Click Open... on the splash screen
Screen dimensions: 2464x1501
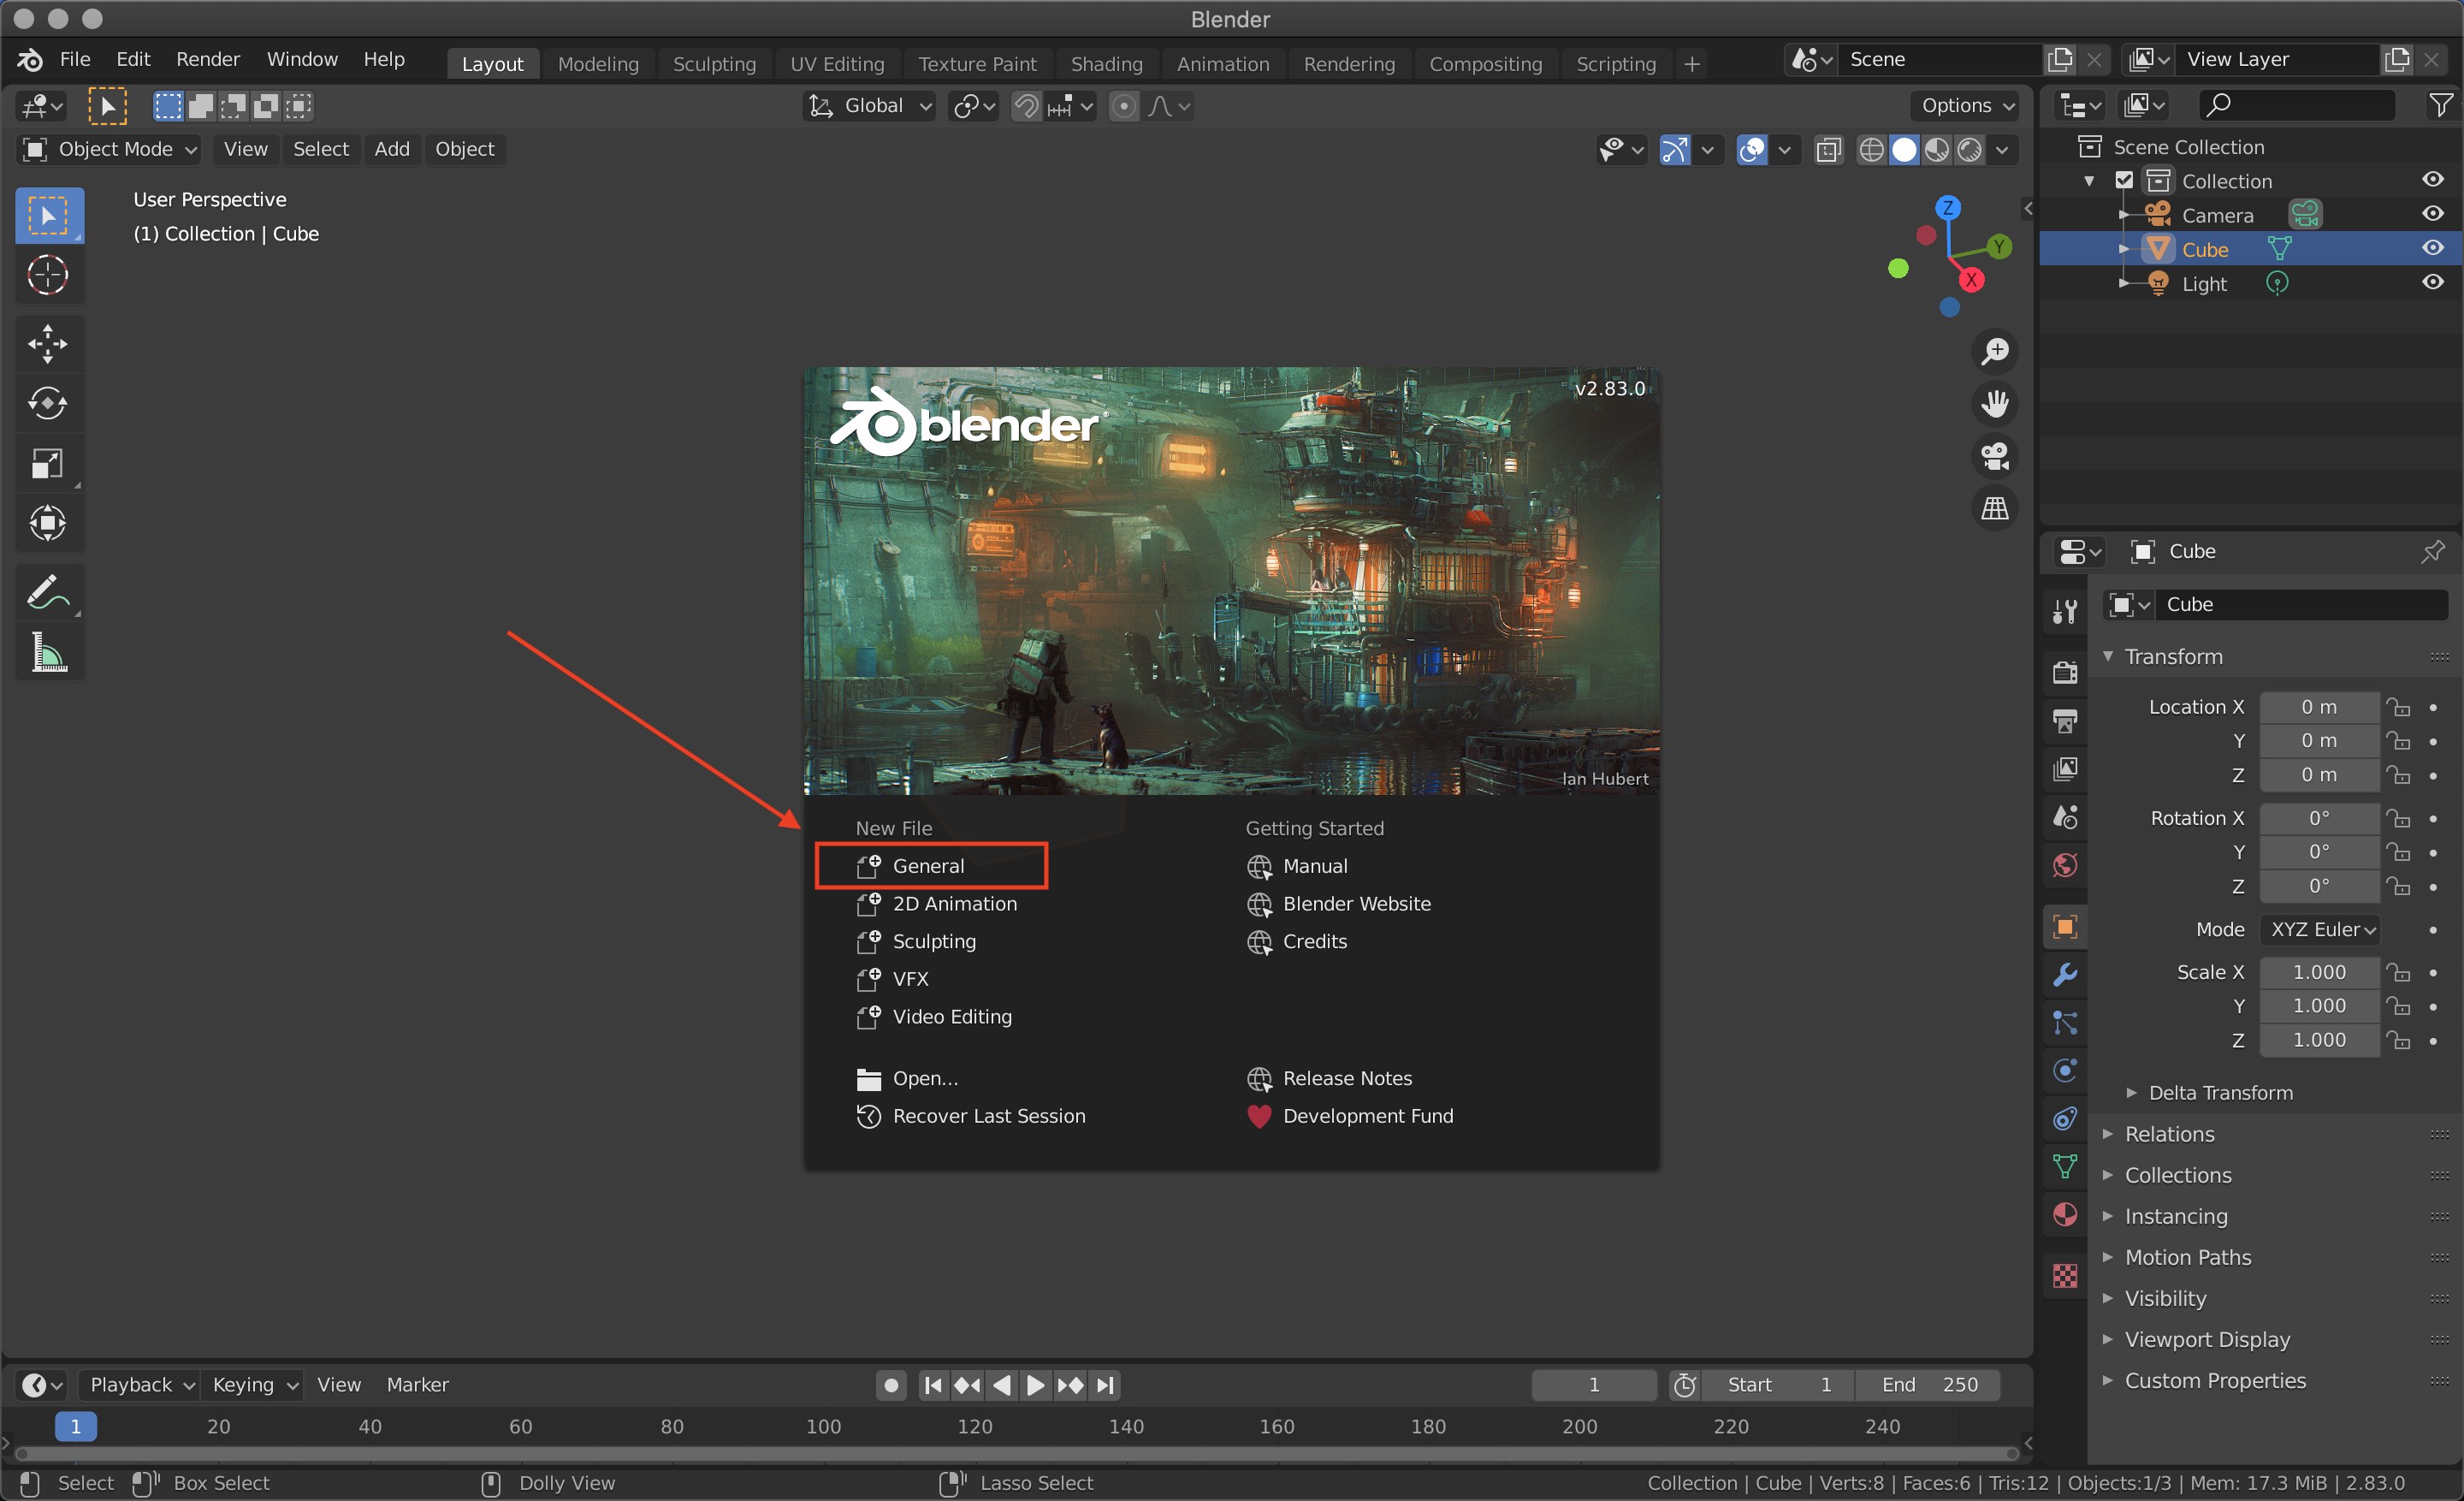pos(908,1079)
